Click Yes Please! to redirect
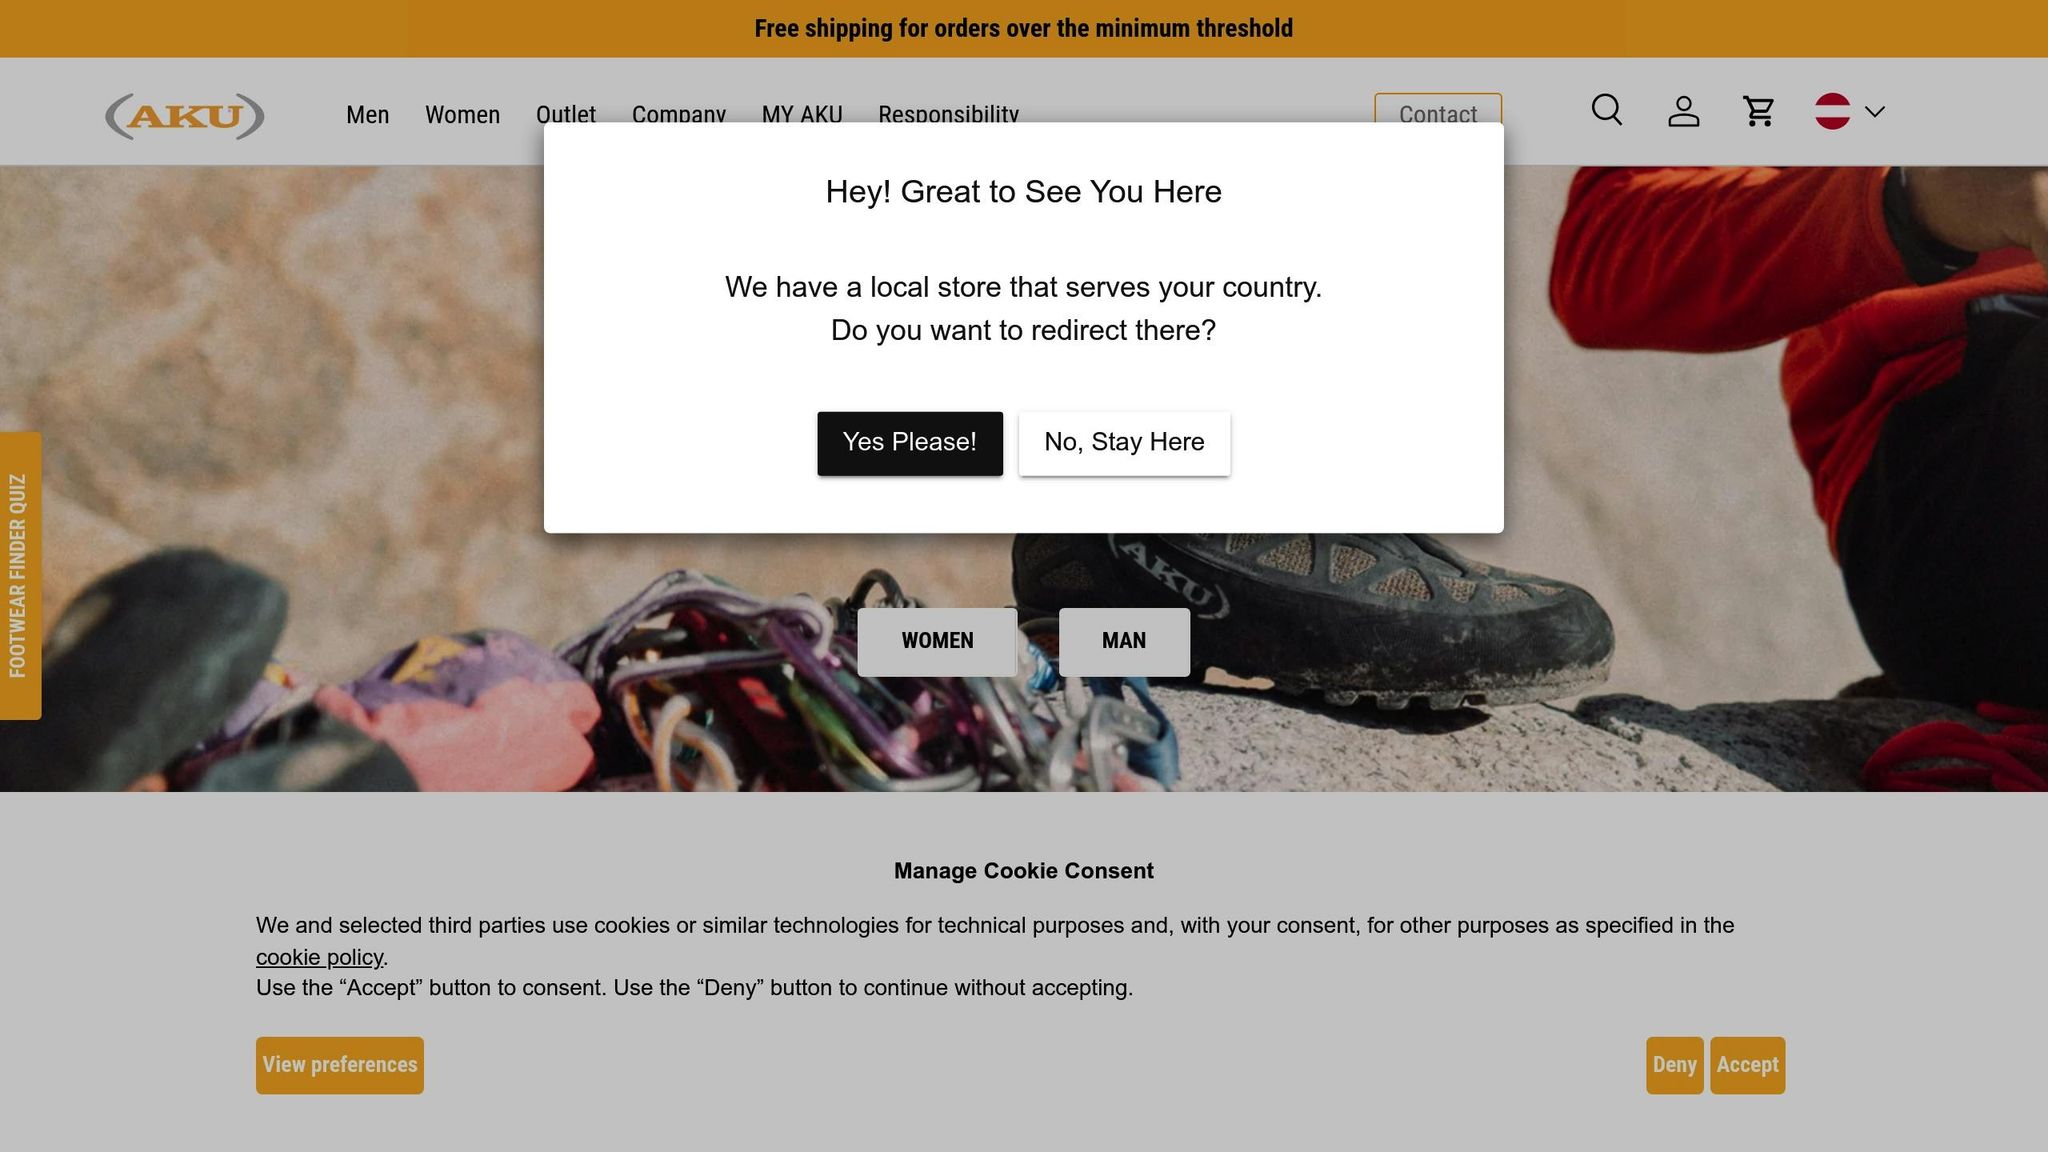Screen dimensions: 2048x1152 point(910,443)
